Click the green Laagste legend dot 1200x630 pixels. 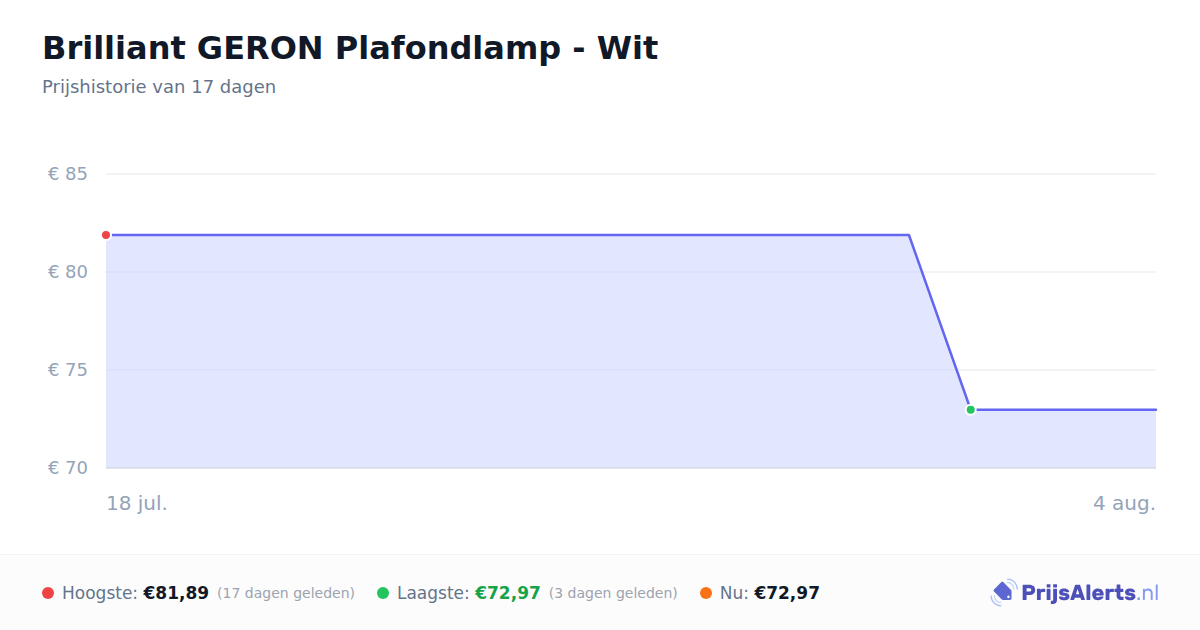click(383, 593)
